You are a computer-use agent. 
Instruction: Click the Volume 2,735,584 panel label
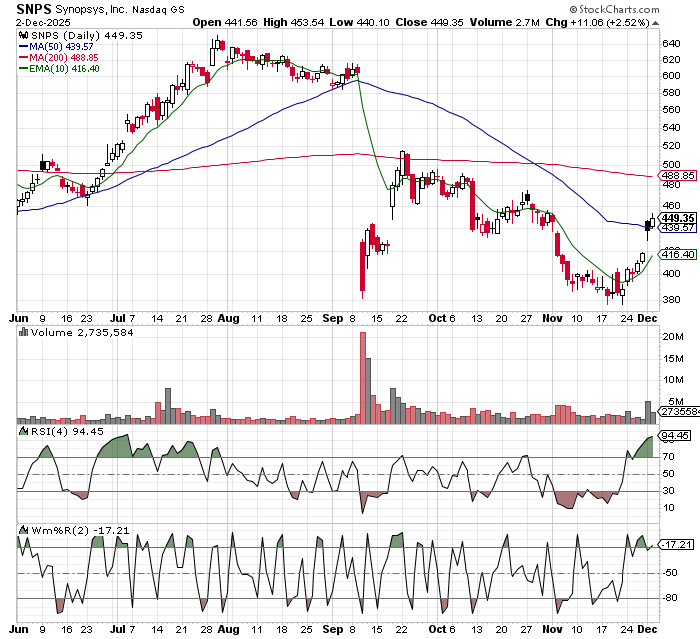tap(82, 333)
